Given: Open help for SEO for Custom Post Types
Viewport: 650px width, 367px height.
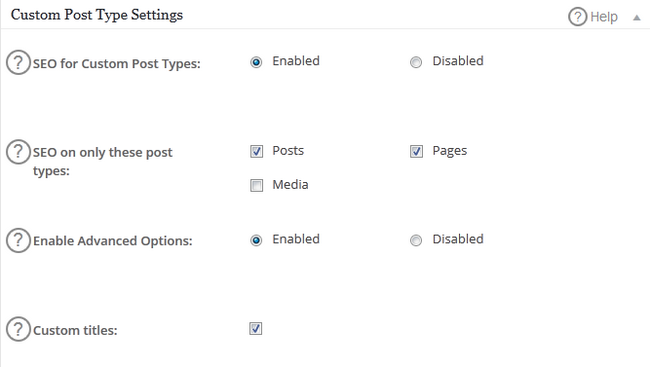Looking at the screenshot, I should click(x=18, y=63).
